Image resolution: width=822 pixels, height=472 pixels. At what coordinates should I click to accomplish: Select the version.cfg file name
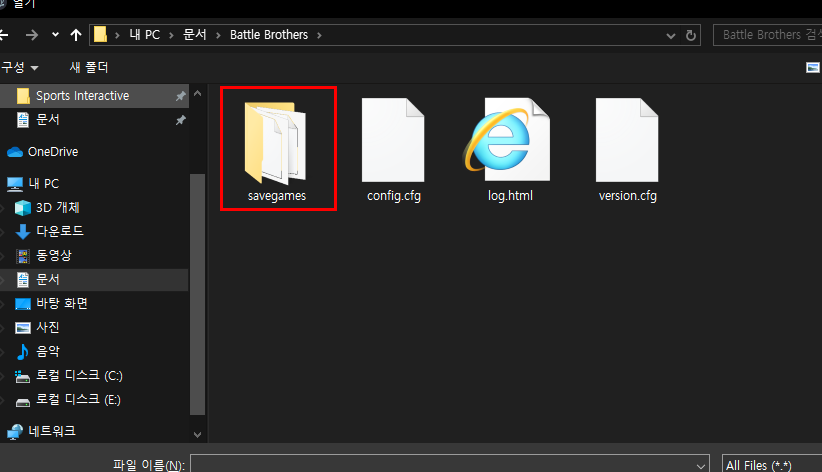pyautogui.click(x=628, y=196)
